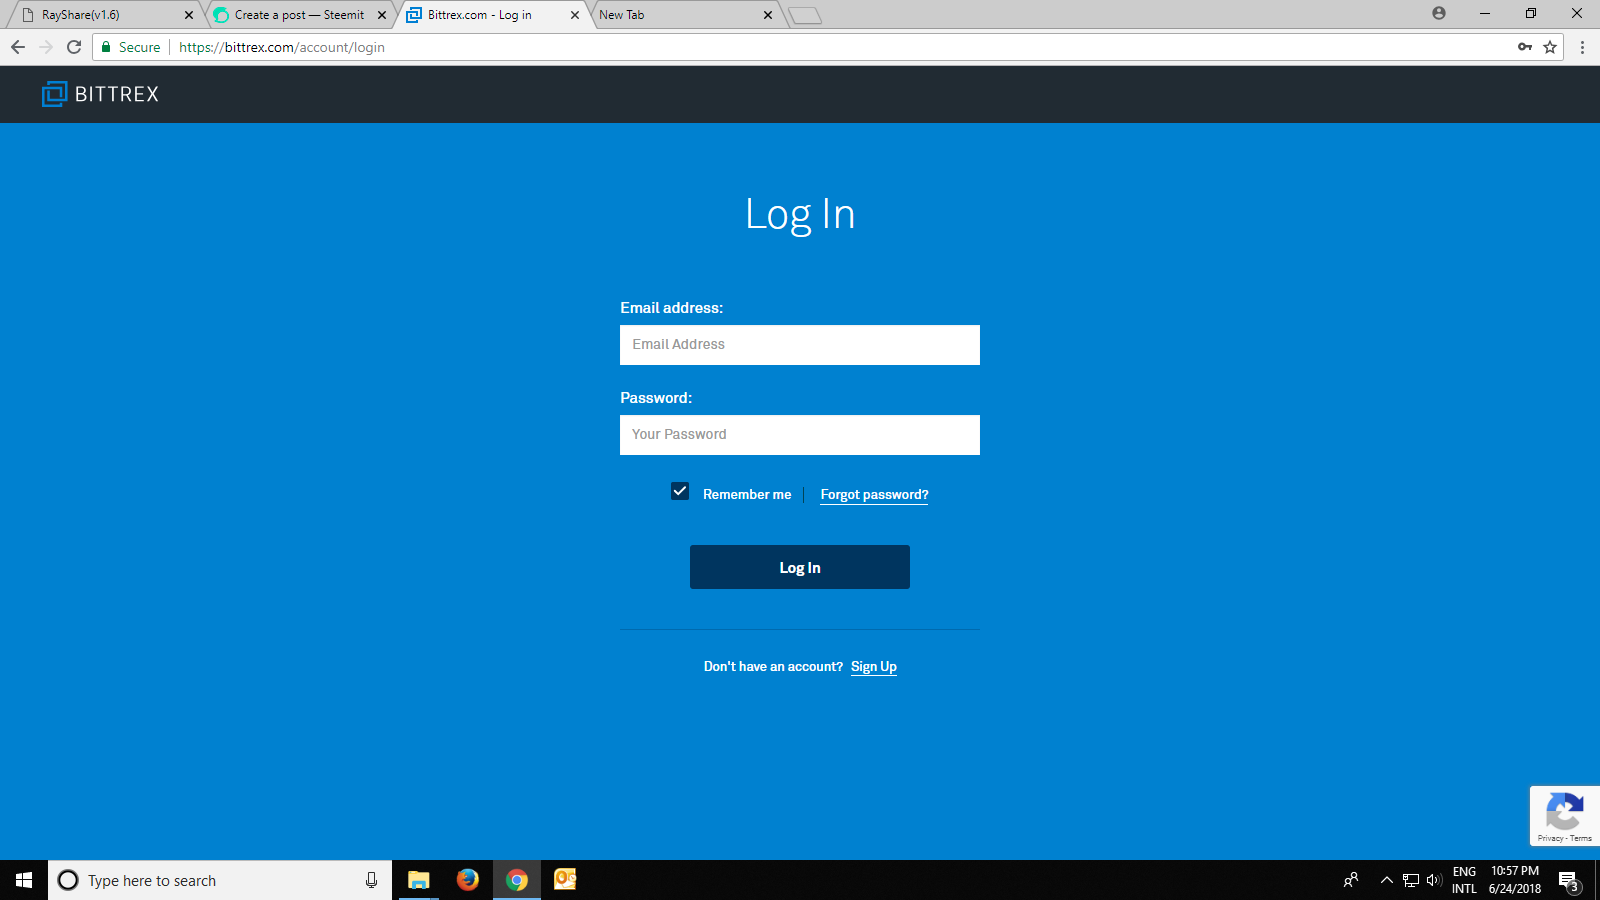View site security info via the lock icon

(x=106, y=47)
